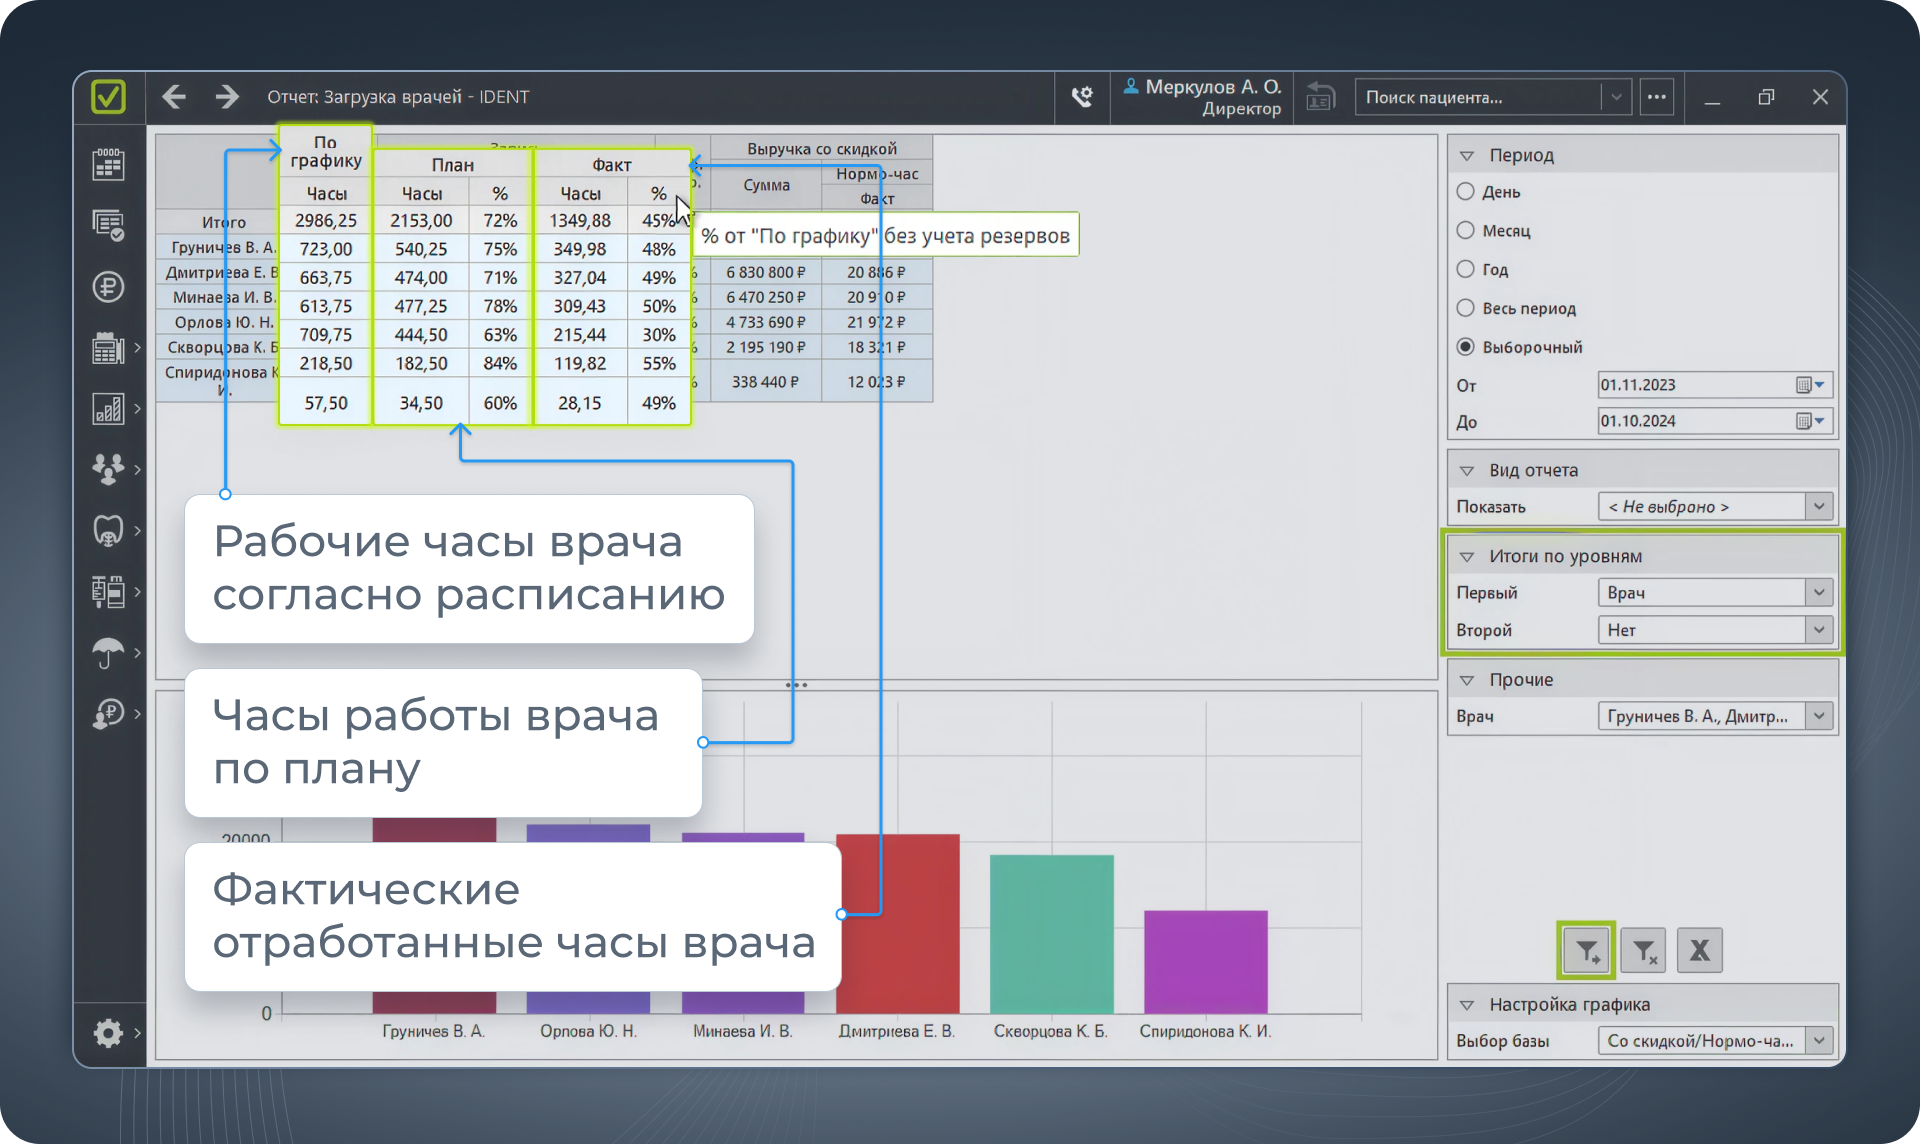Collapse the Настройка графика section
This screenshot has height=1144, width=1920.
1467,1005
